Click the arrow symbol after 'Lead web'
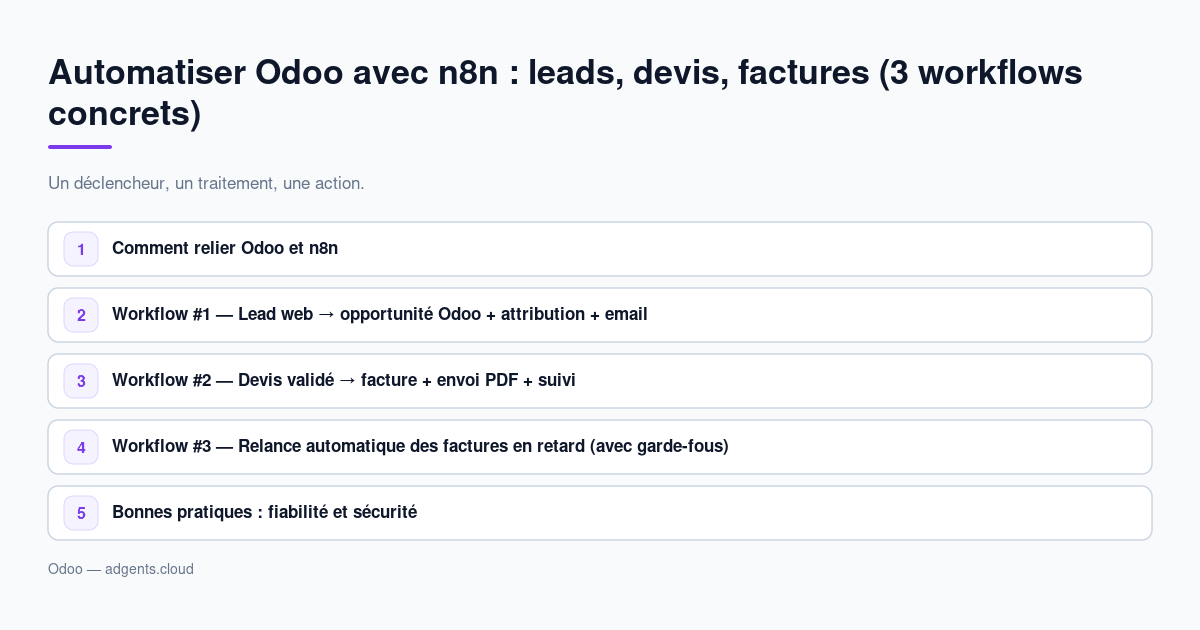The image size is (1200, 630). pyautogui.click(x=326, y=314)
